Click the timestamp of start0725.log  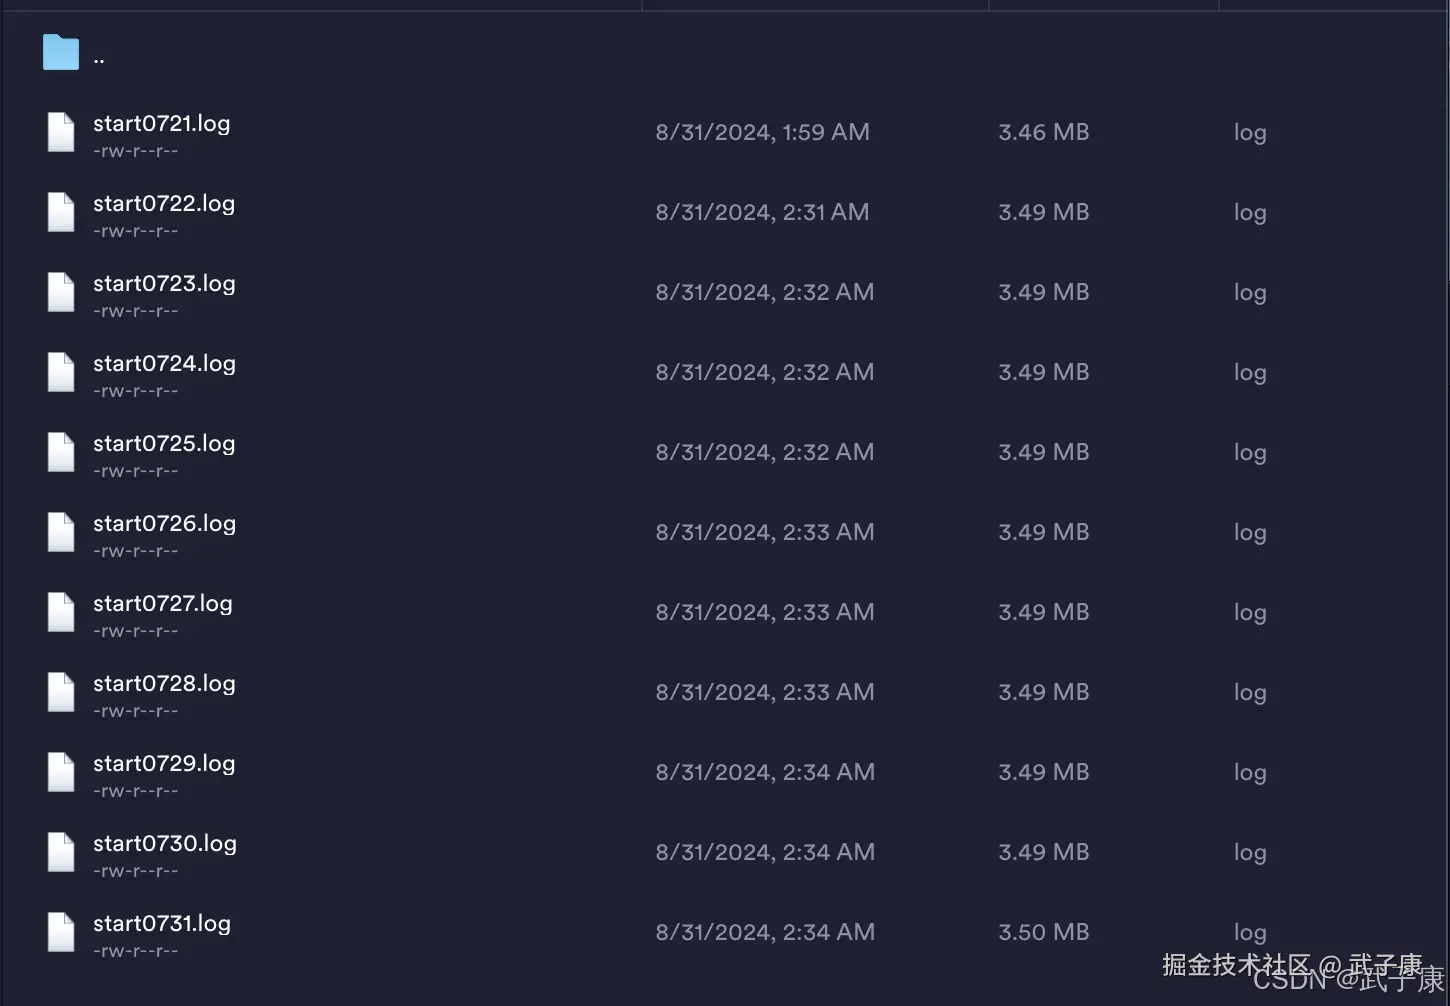pyautogui.click(x=764, y=452)
